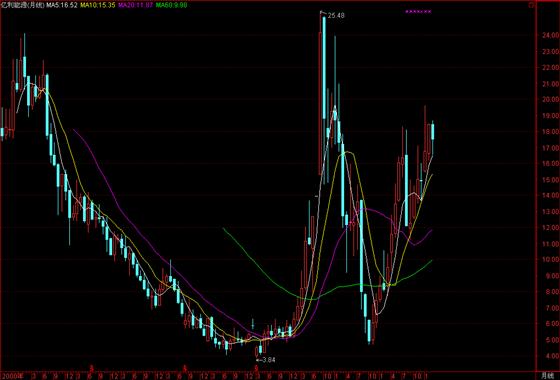Click the third red marker below the 3.84 low
The height and width of the screenshot is (380, 560).
256,367
